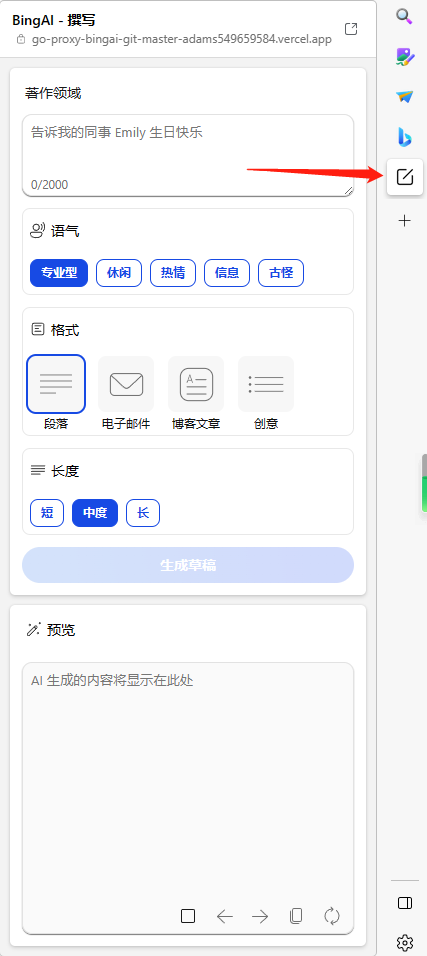The width and height of the screenshot is (427, 956).
Task: Choose the 博客文章 format thumbnail
Action: click(x=196, y=384)
